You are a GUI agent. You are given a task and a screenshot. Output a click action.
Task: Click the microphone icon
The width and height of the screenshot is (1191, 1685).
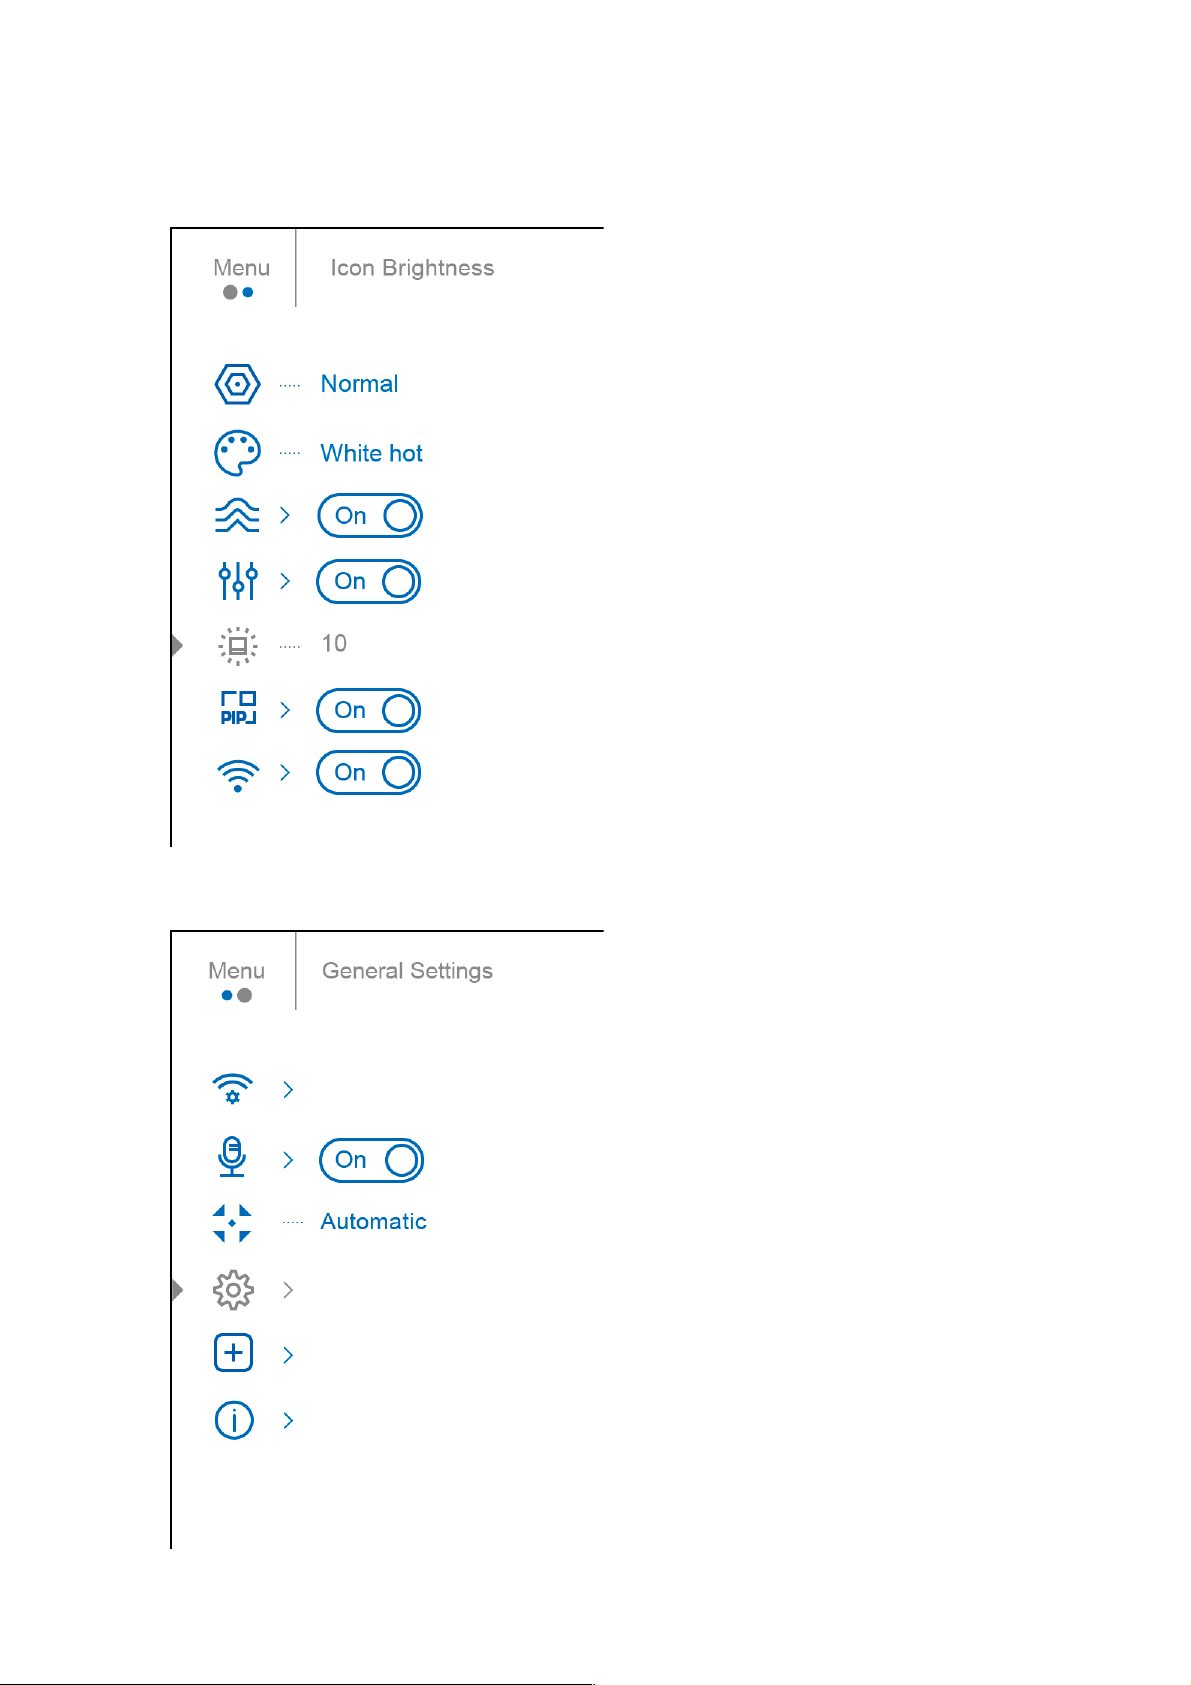pyautogui.click(x=232, y=1157)
